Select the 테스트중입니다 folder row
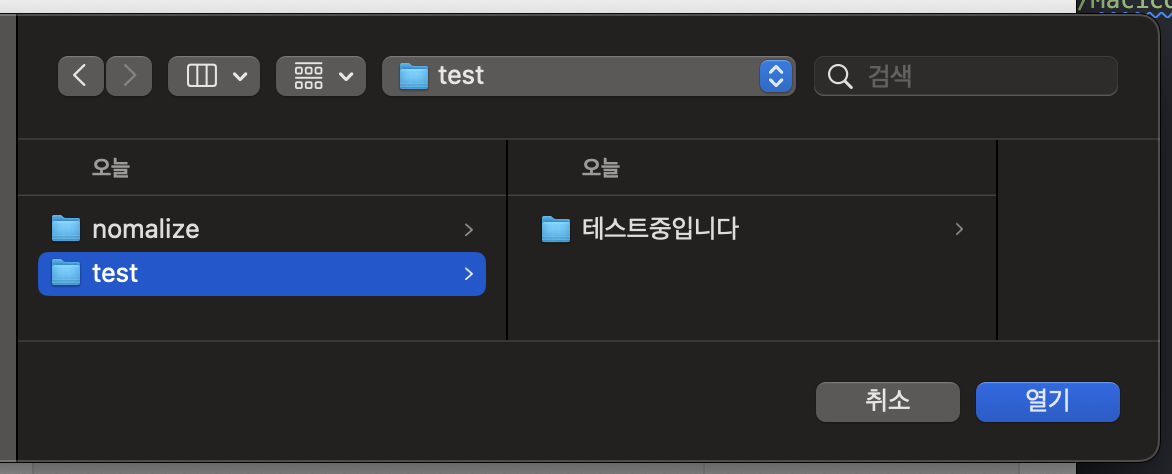This screenshot has height=474, width=1172. click(x=750, y=229)
